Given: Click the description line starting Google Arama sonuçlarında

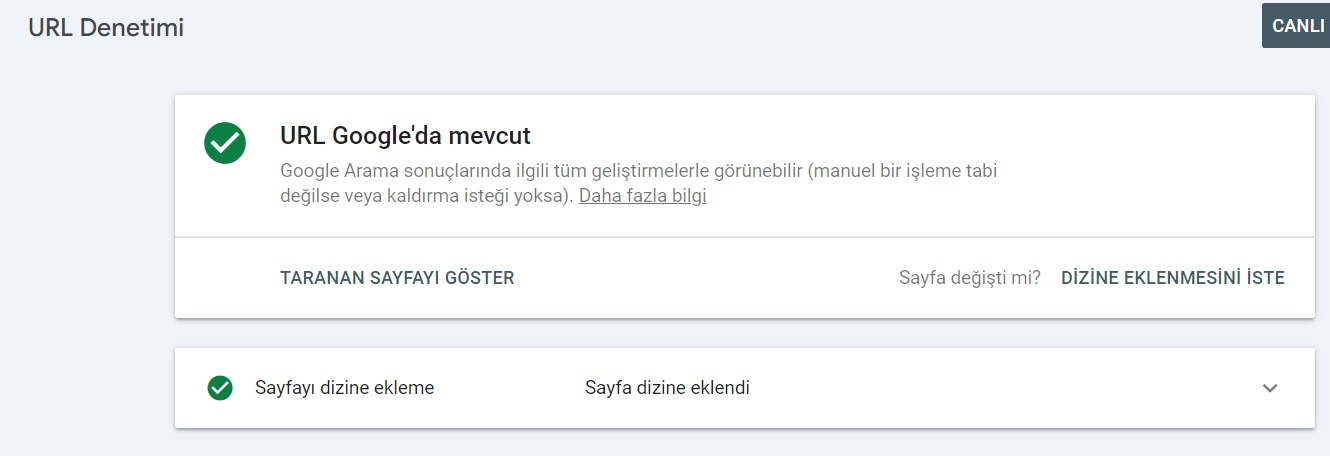Looking at the screenshot, I should [639, 171].
